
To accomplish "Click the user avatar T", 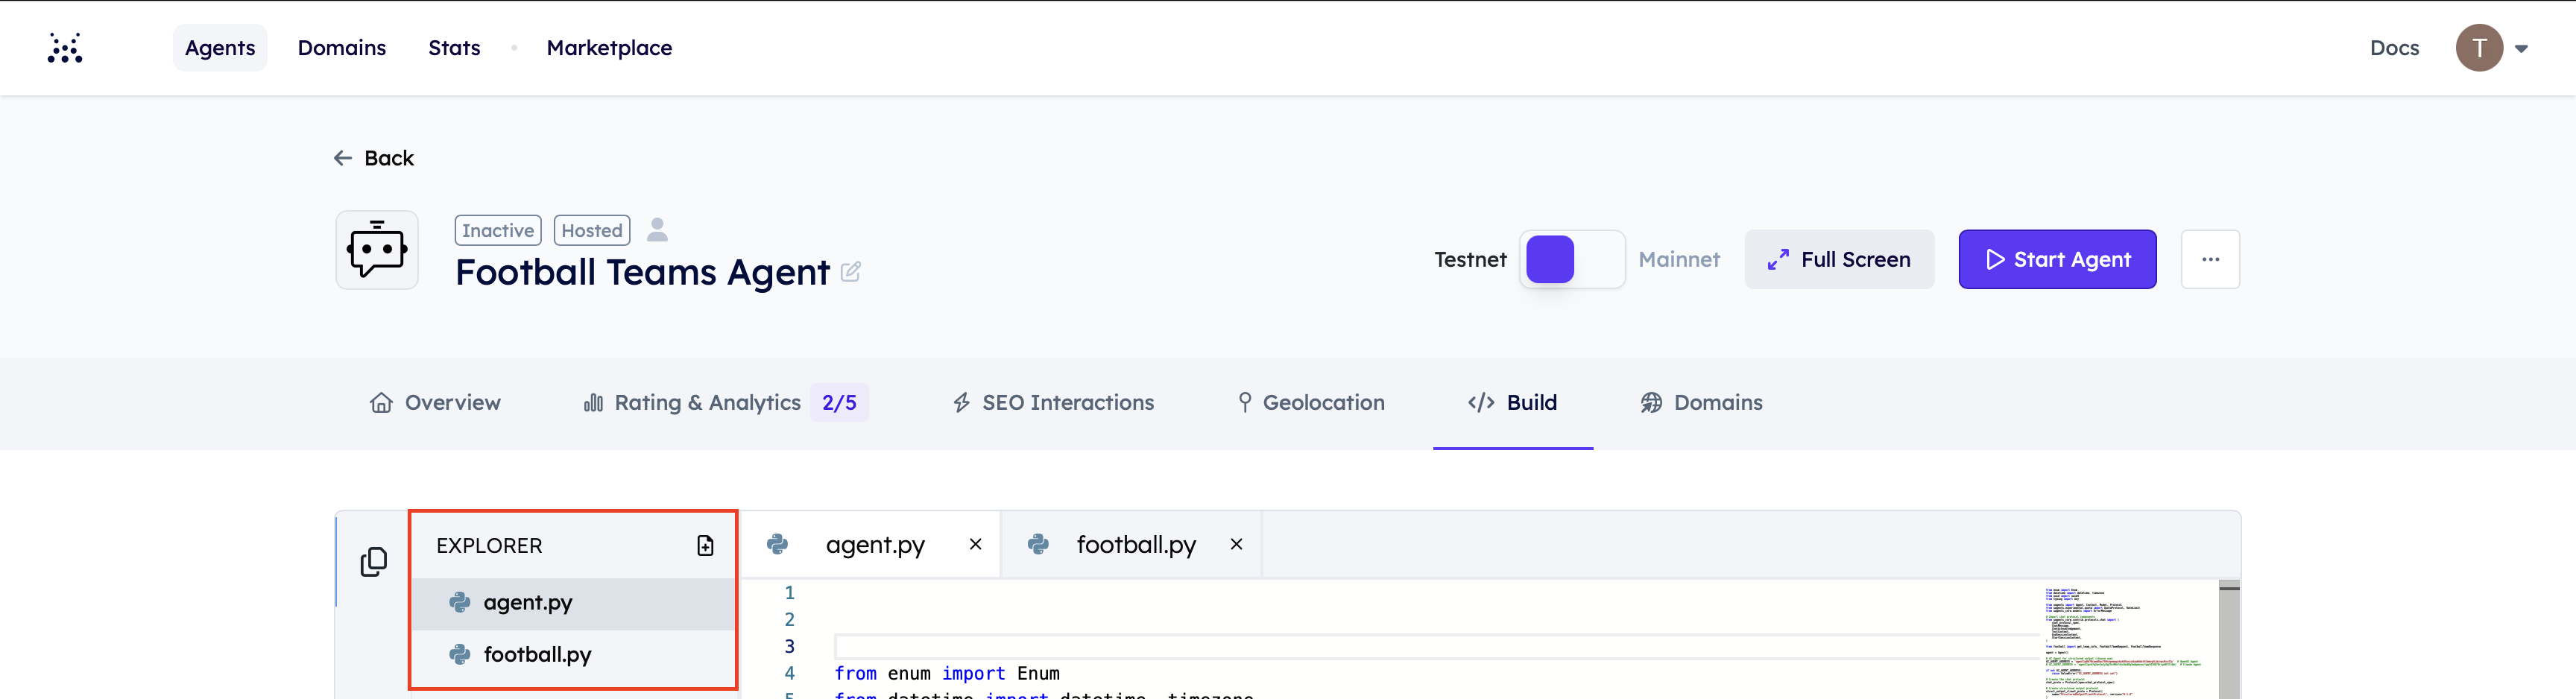I will pos(2479,48).
